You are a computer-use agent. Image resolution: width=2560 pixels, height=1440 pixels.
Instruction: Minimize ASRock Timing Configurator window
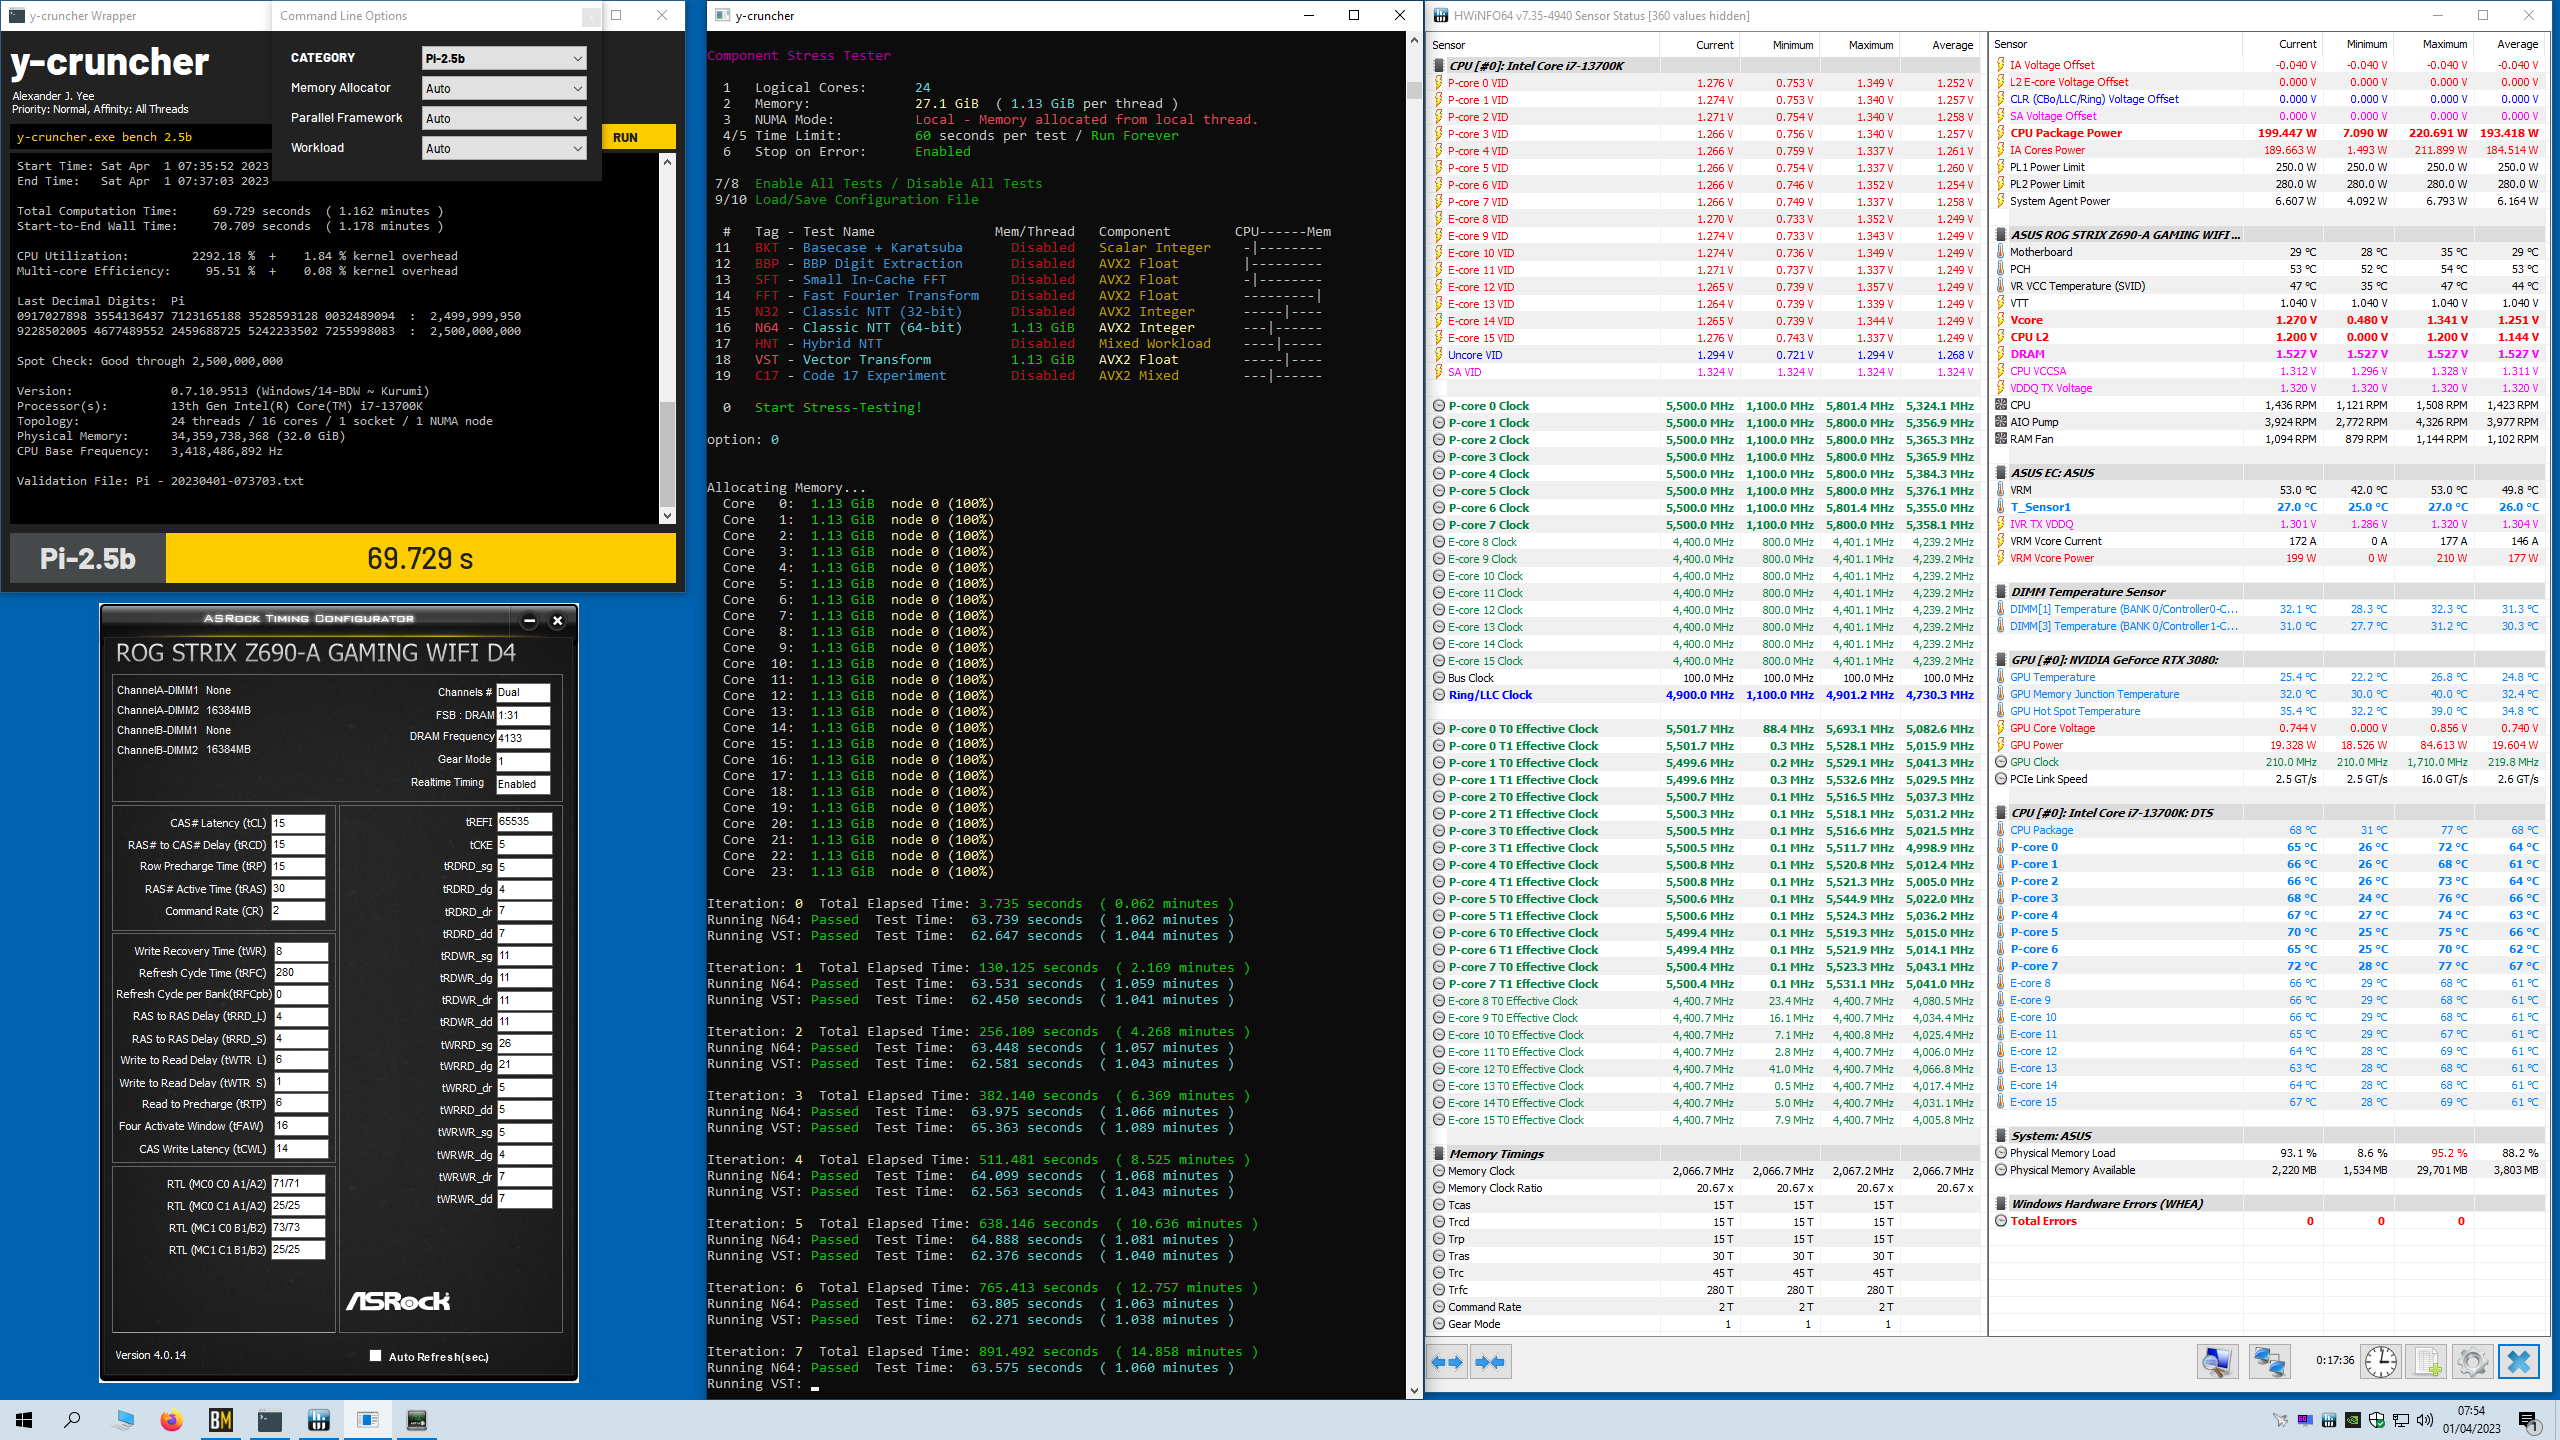click(529, 621)
